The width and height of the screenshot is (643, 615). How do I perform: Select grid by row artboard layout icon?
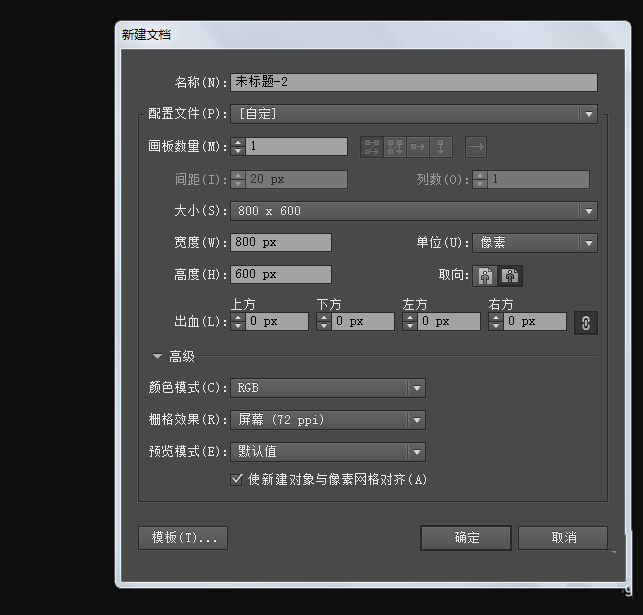372,147
